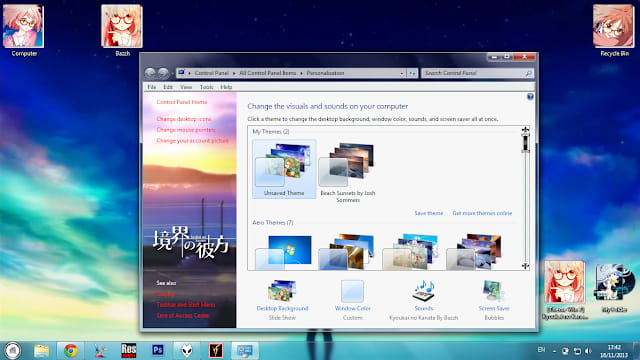The image size is (640, 360).
Task: Click the blue help question mark icon
Action: [x=530, y=97]
